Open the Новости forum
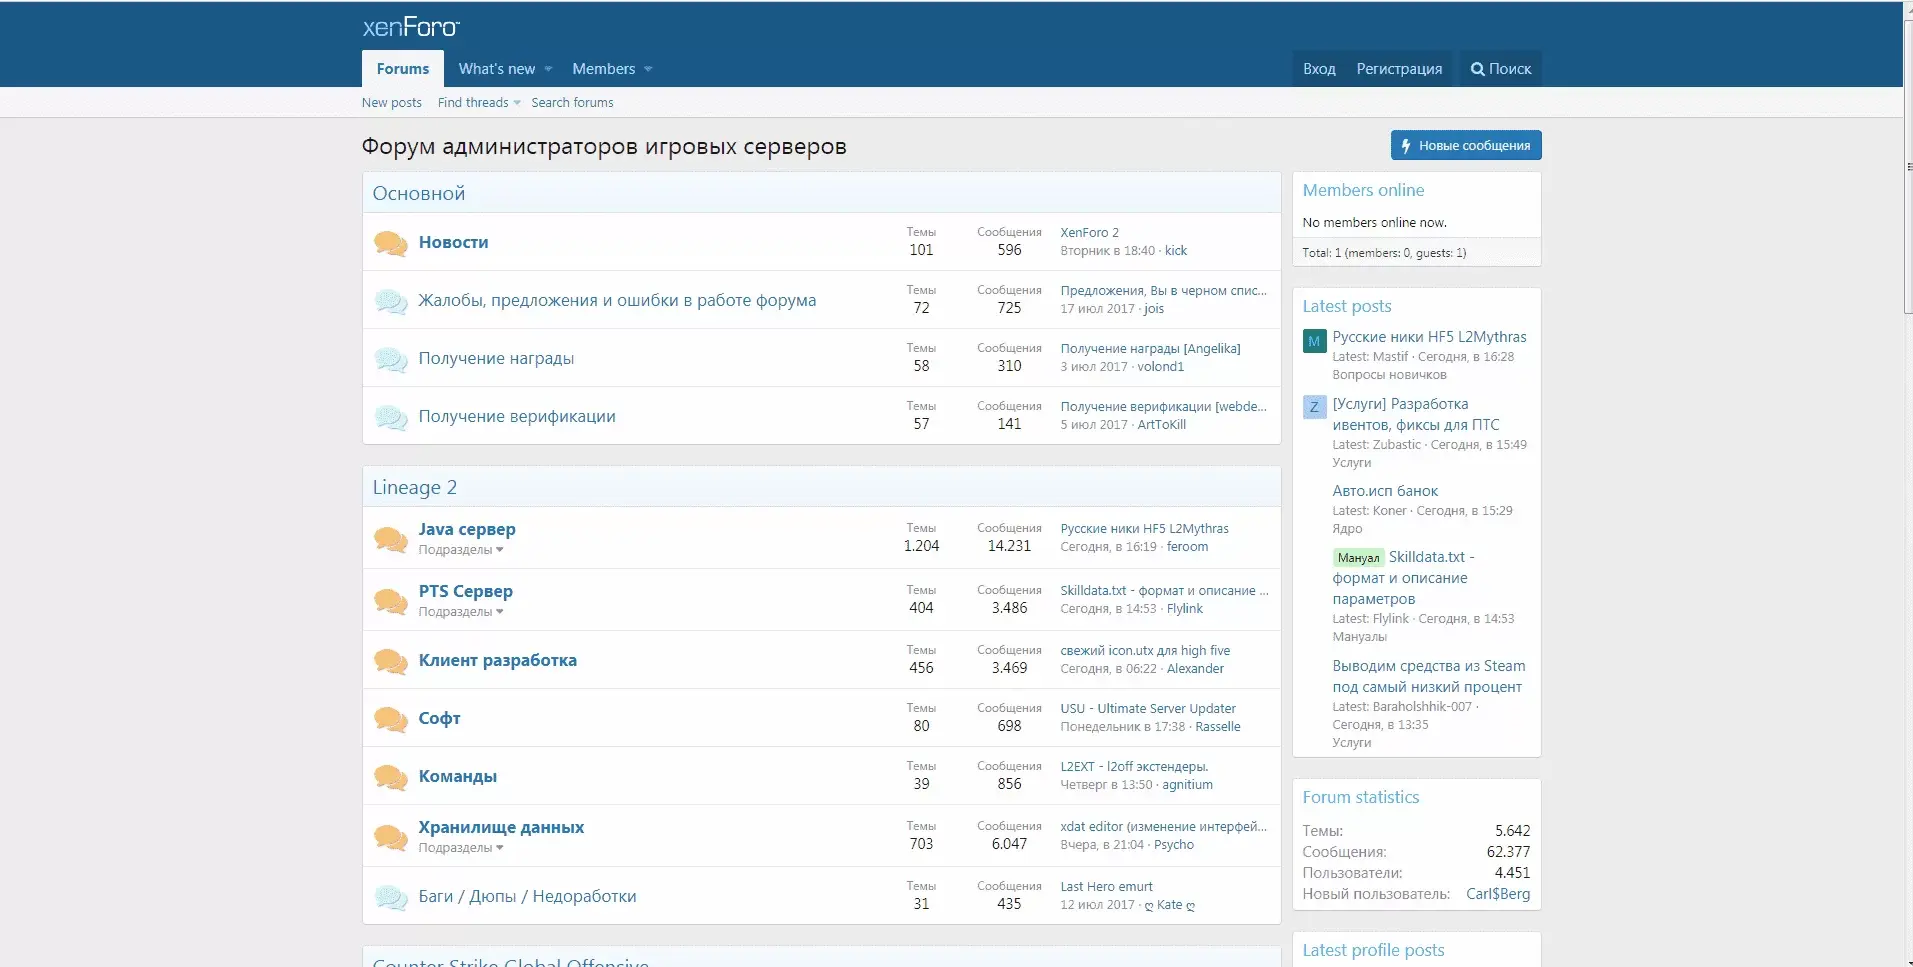 tap(453, 242)
